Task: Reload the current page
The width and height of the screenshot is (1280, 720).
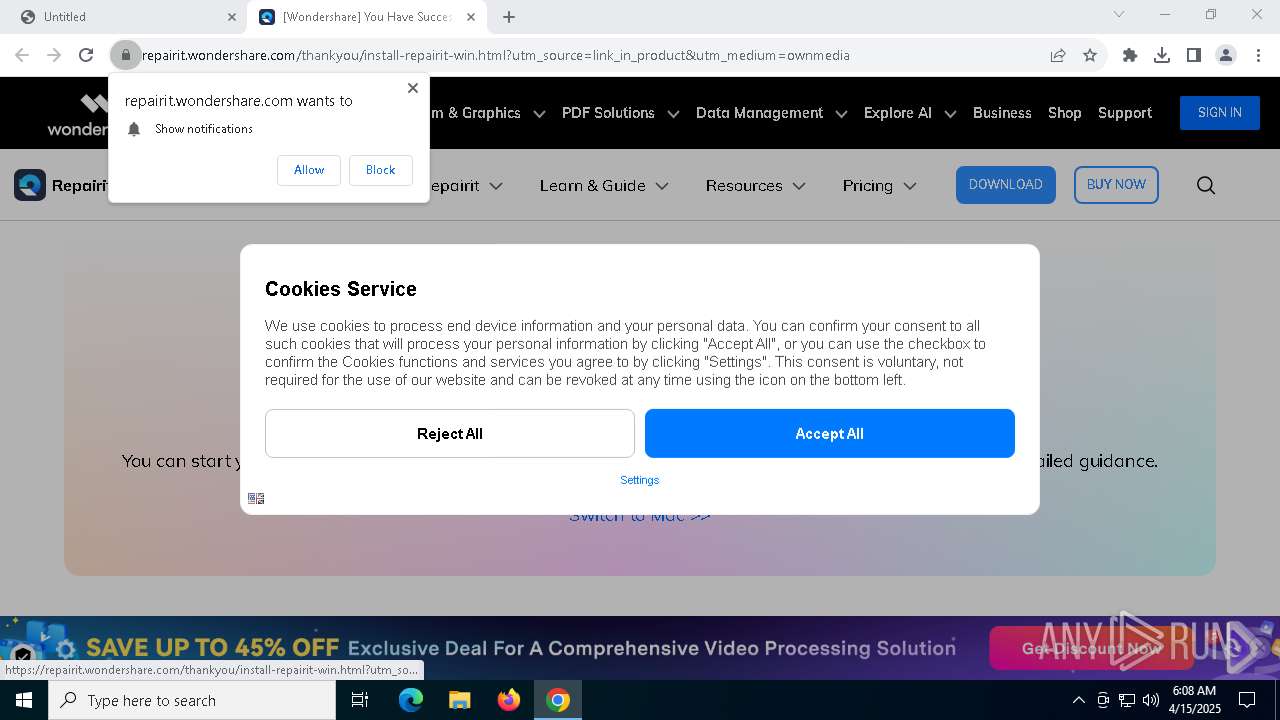Action: click(86, 55)
